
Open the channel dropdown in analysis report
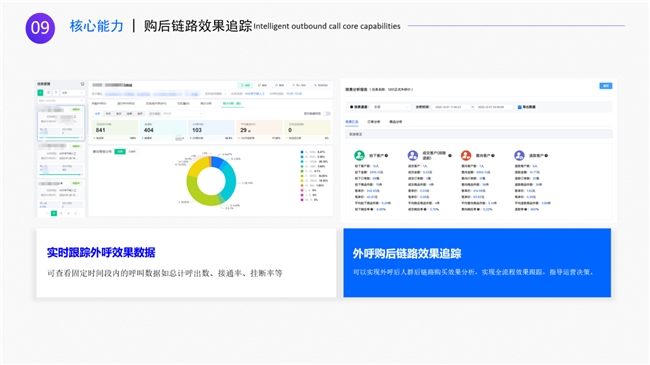[x=391, y=107]
